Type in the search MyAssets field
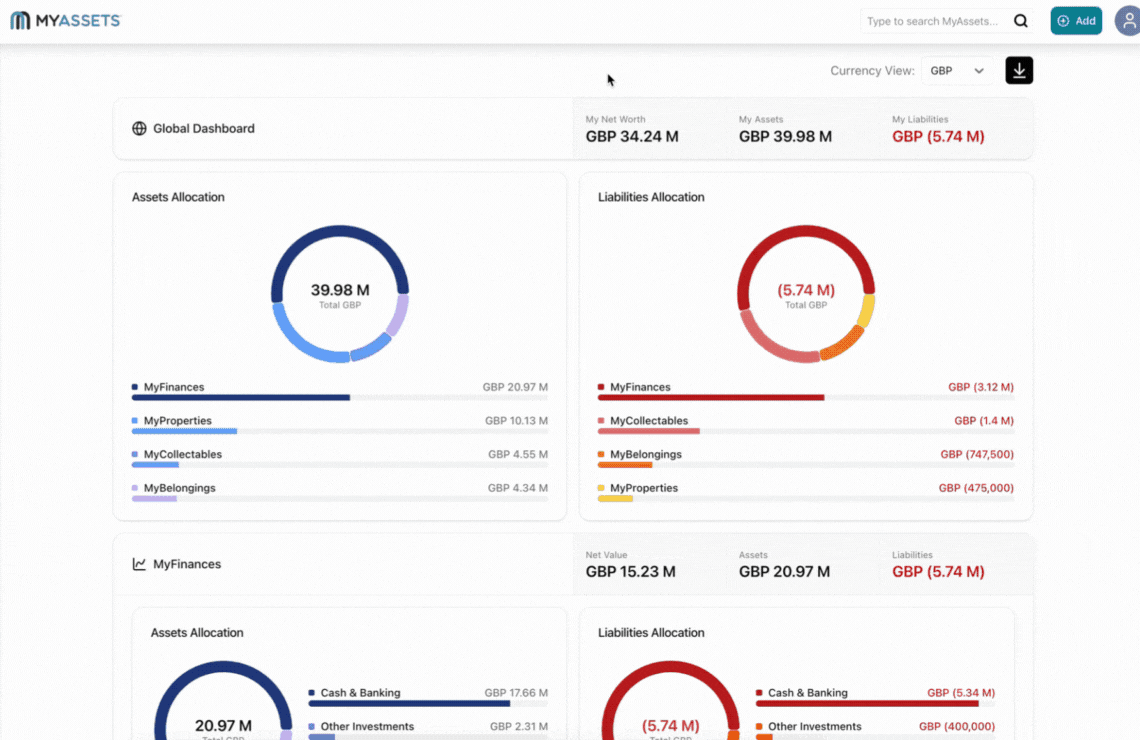Screen dimensions: 1140x740 [x=932, y=21]
